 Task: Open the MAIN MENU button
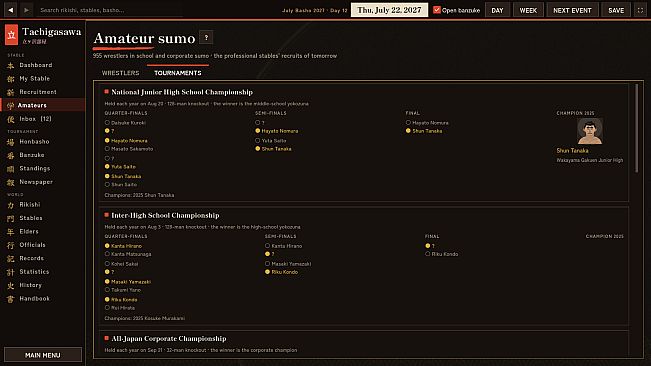[x=43, y=355]
